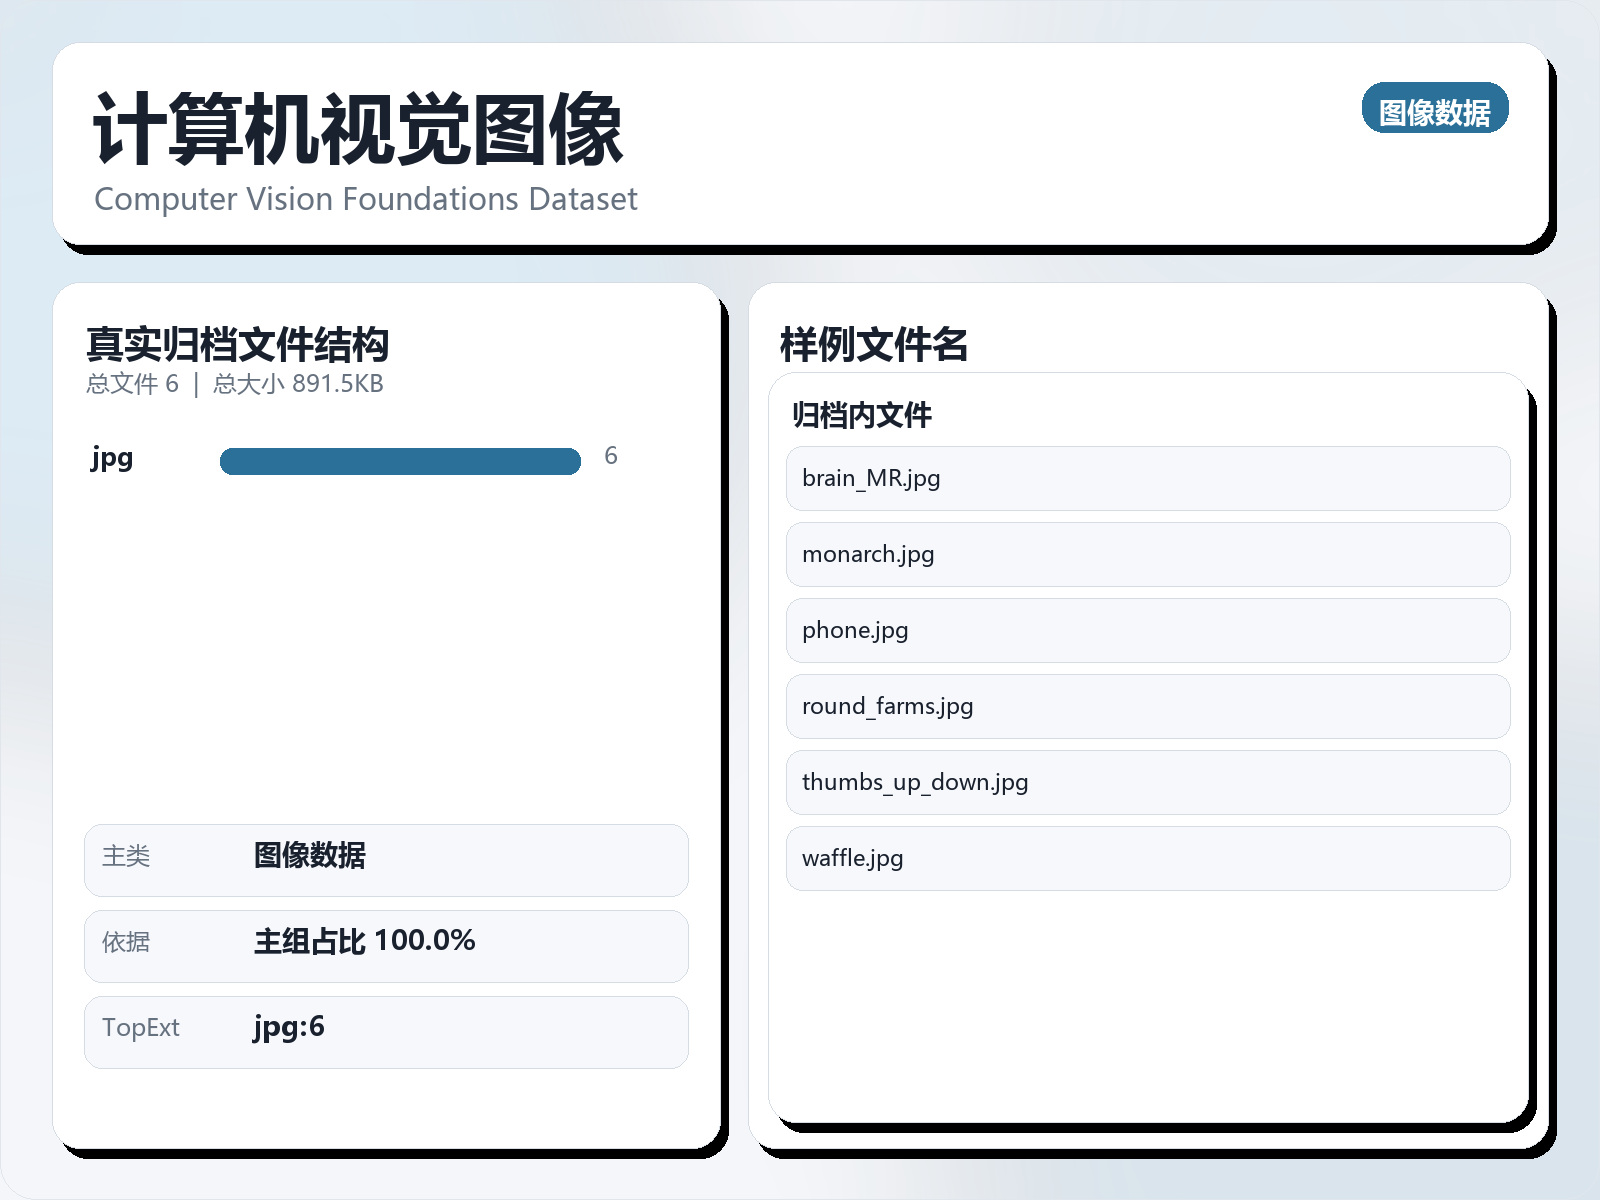Screen dimensions: 1600x1200
Task: Click the phone.jpg list item
Action: 1146,630
